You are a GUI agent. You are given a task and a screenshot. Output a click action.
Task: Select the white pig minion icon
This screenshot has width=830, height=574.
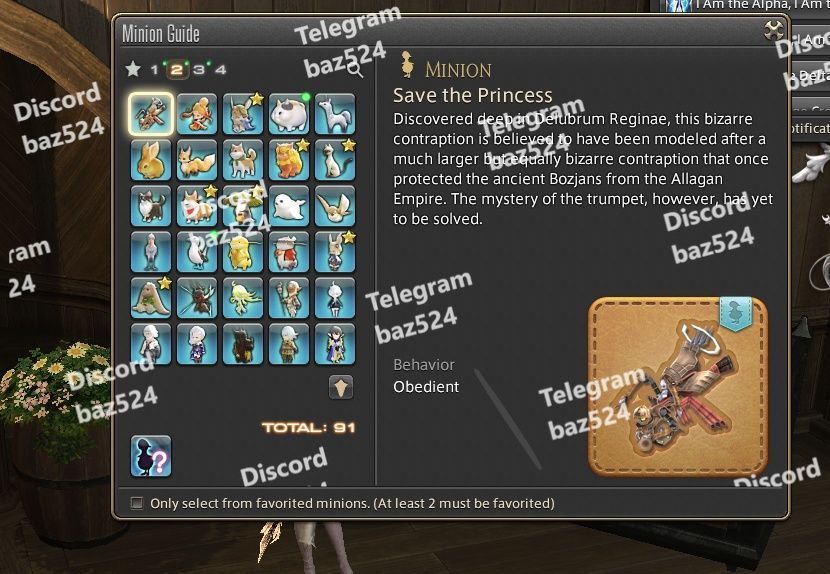pyautogui.click(x=288, y=114)
